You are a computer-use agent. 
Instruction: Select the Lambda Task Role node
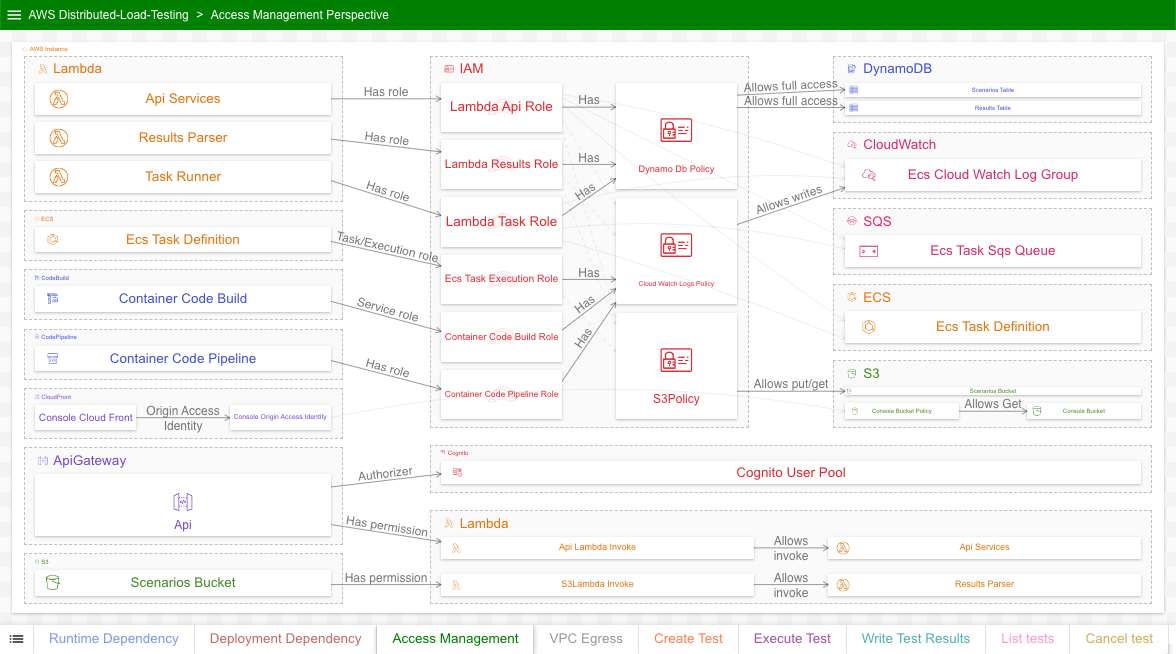tap(501, 222)
